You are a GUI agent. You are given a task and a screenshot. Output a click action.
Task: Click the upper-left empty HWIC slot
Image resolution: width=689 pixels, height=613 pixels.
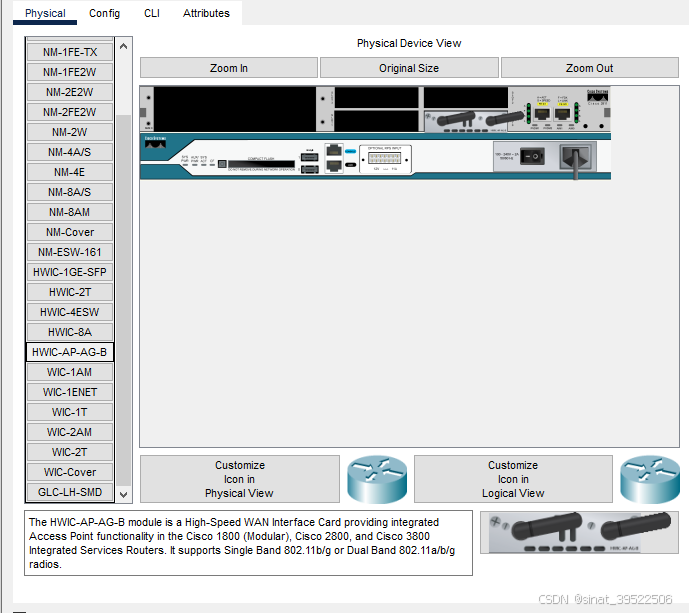[376, 97]
